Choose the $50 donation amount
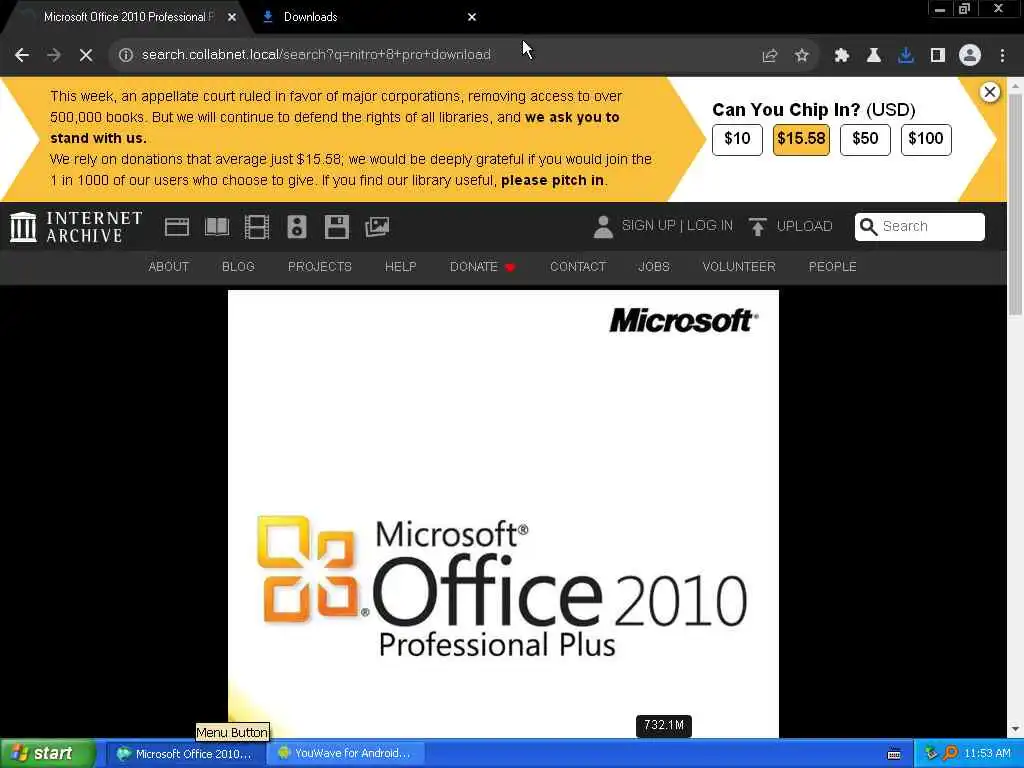 pos(865,139)
